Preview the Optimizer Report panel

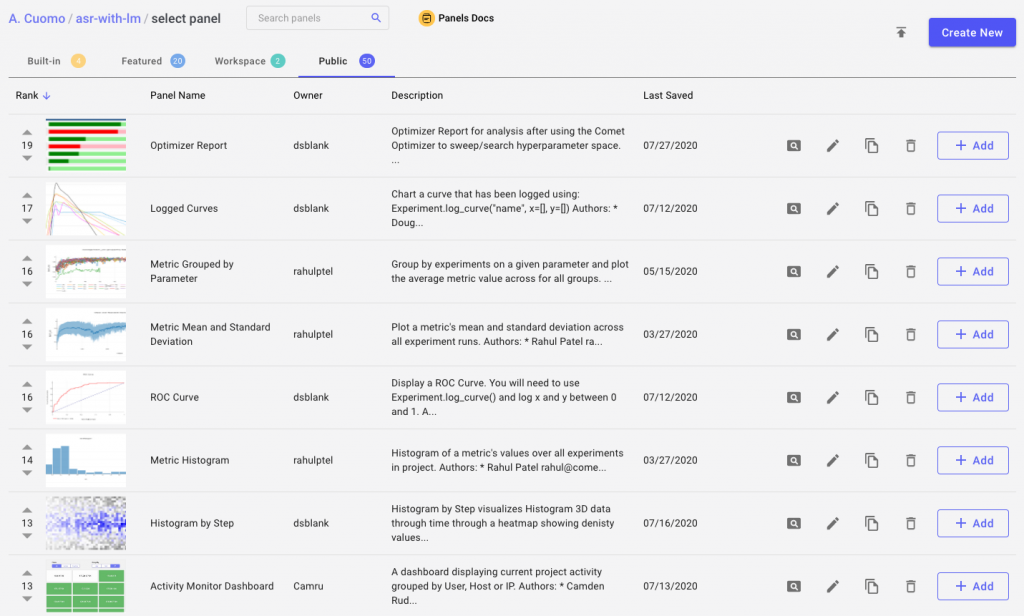click(793, 146)
